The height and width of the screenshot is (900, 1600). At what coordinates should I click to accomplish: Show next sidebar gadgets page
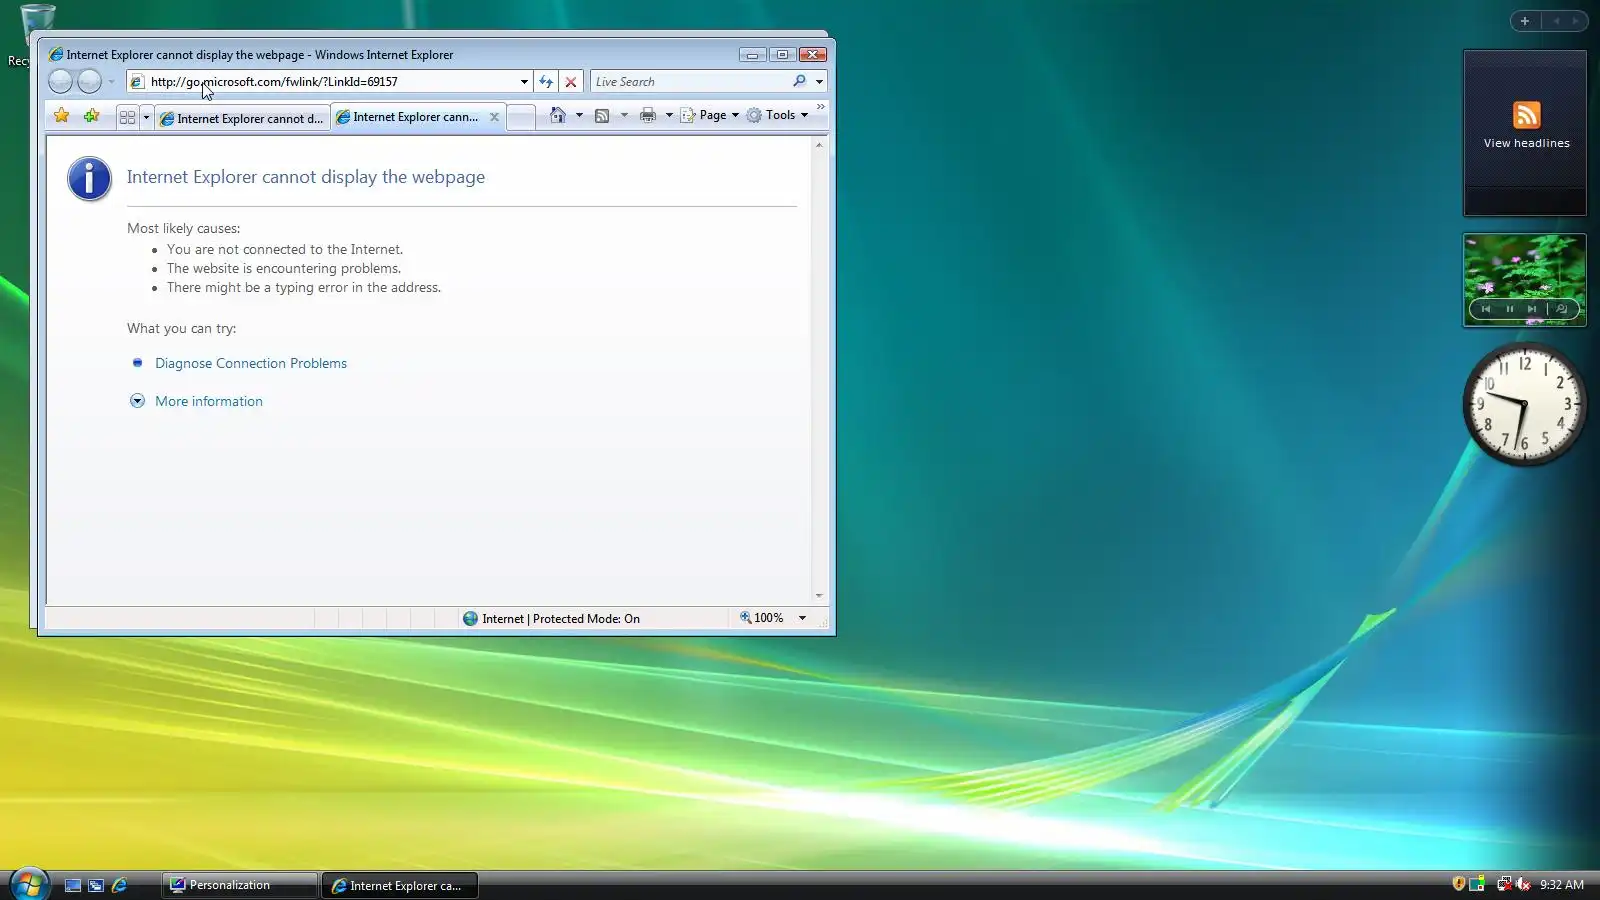pos(1575,21)
